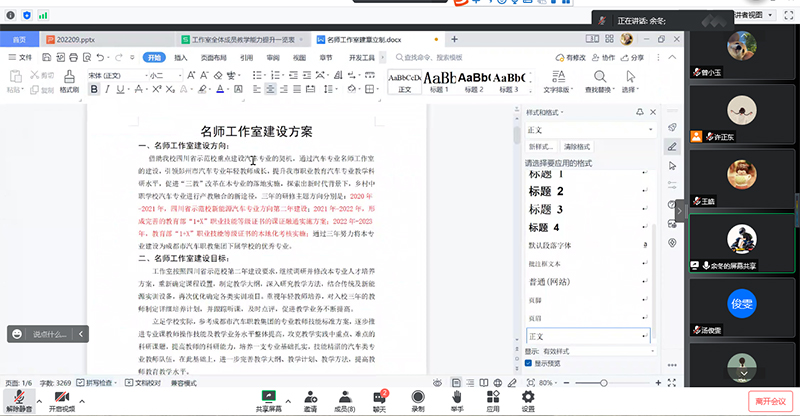Open the current style 正文 combo box
Screen dimensions: 800x416
587,130
